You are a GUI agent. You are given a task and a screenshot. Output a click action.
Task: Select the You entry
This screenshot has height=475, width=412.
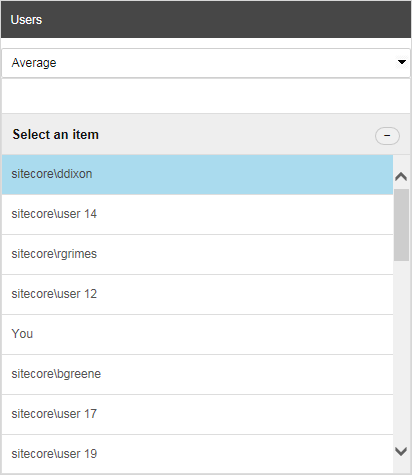[x=197, y=334]
